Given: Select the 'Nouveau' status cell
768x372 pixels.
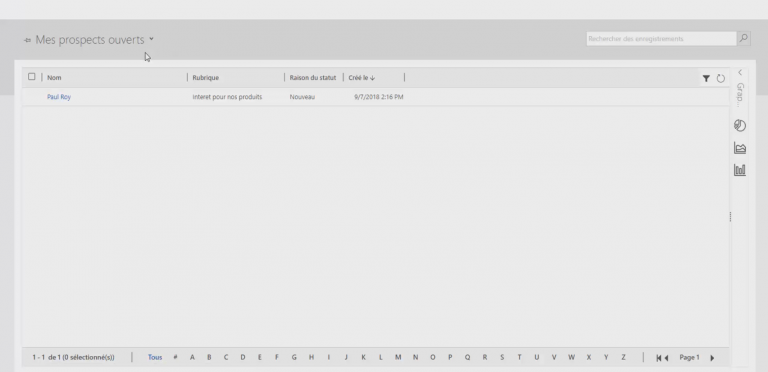Looking at the screenshot, I should (x=302, y=97).
